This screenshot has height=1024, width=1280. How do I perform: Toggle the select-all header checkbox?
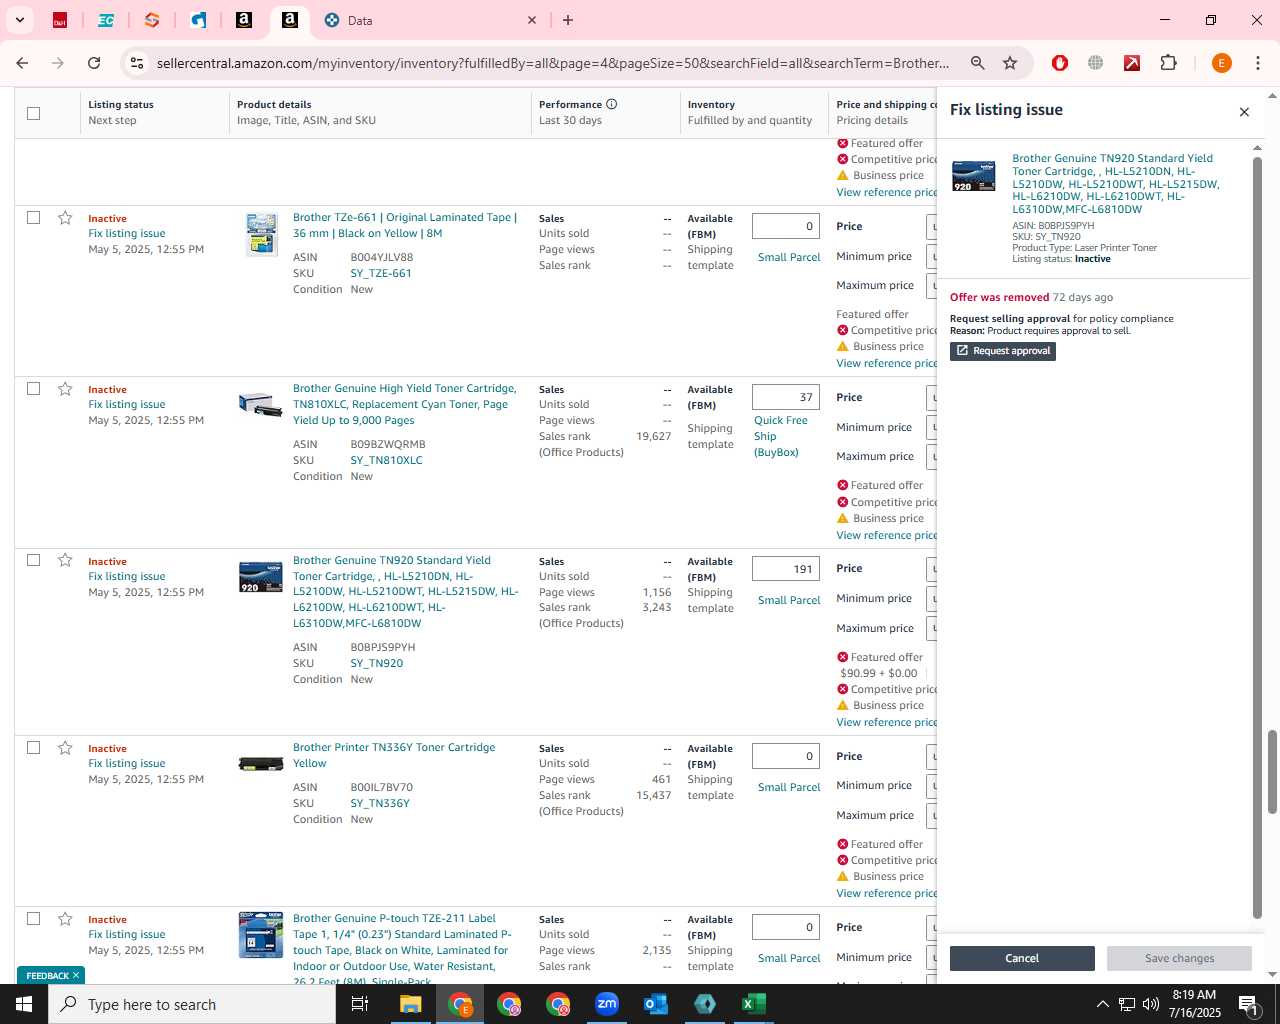pyautogui.click(x=33, y=113)
